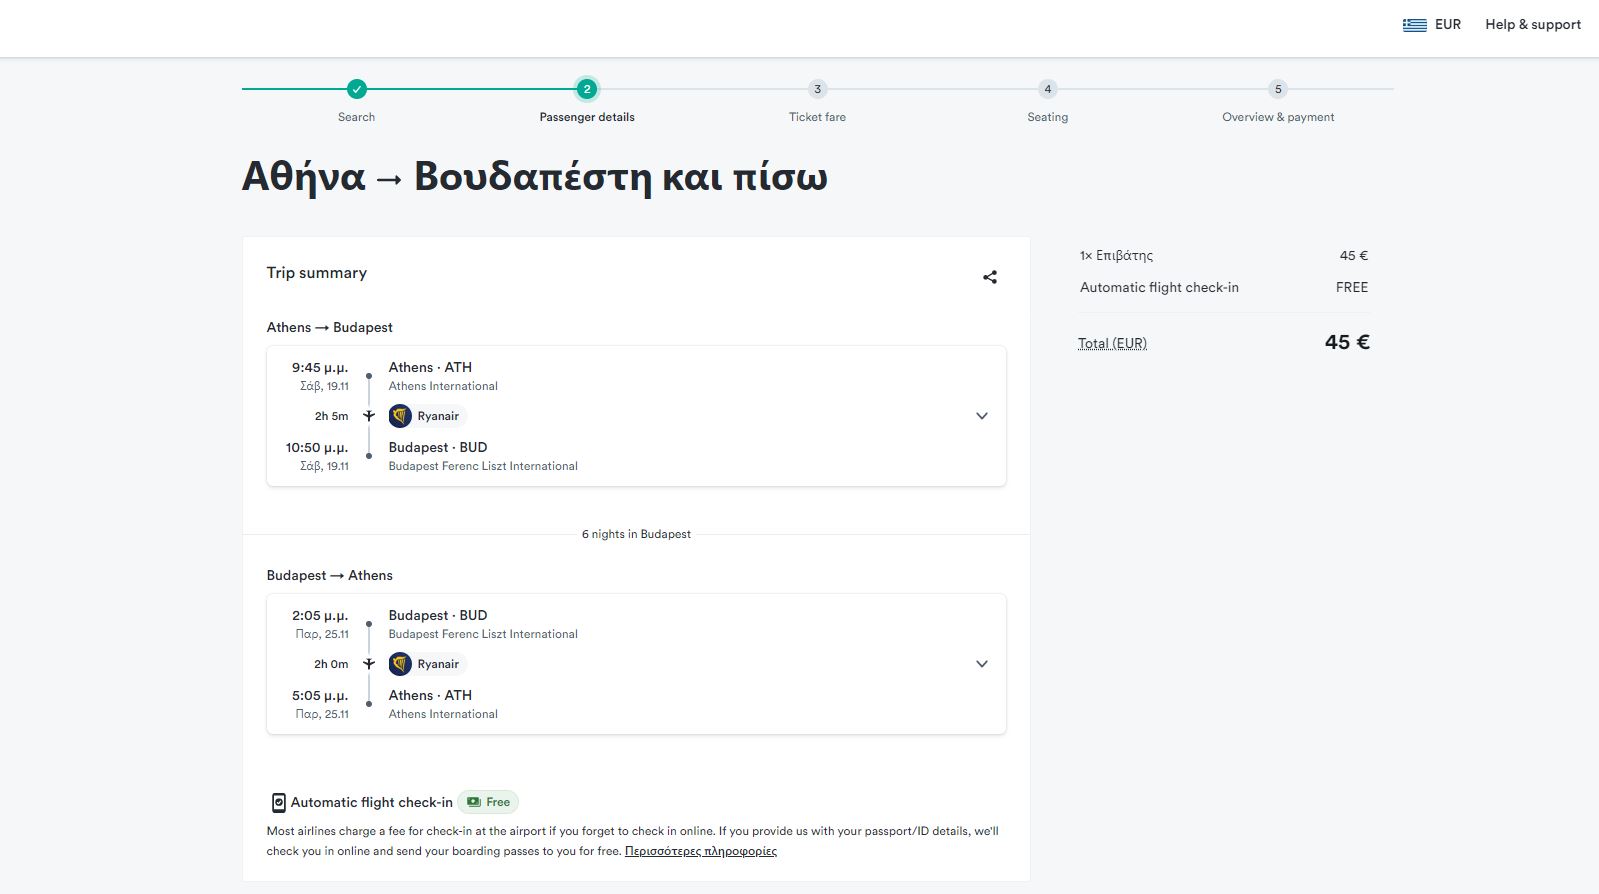The image size is (1599, 894).
Task: Click the FREE value in the price summary
Action: (x=1352, y=287)
